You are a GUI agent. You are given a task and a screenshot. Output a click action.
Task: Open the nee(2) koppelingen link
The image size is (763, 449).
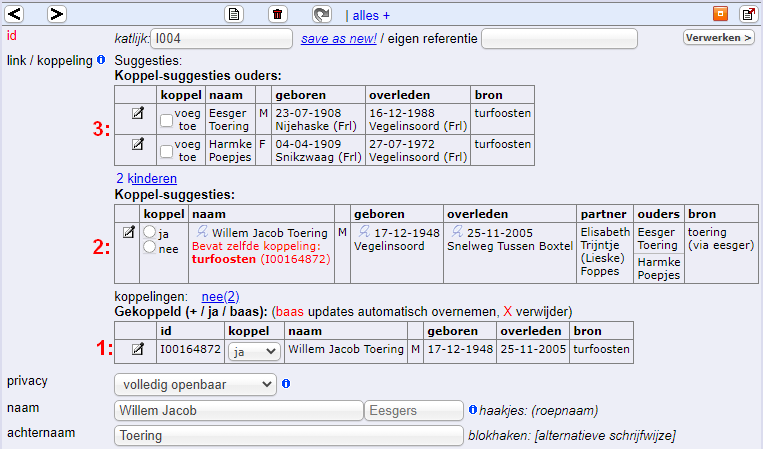point(220,296)
